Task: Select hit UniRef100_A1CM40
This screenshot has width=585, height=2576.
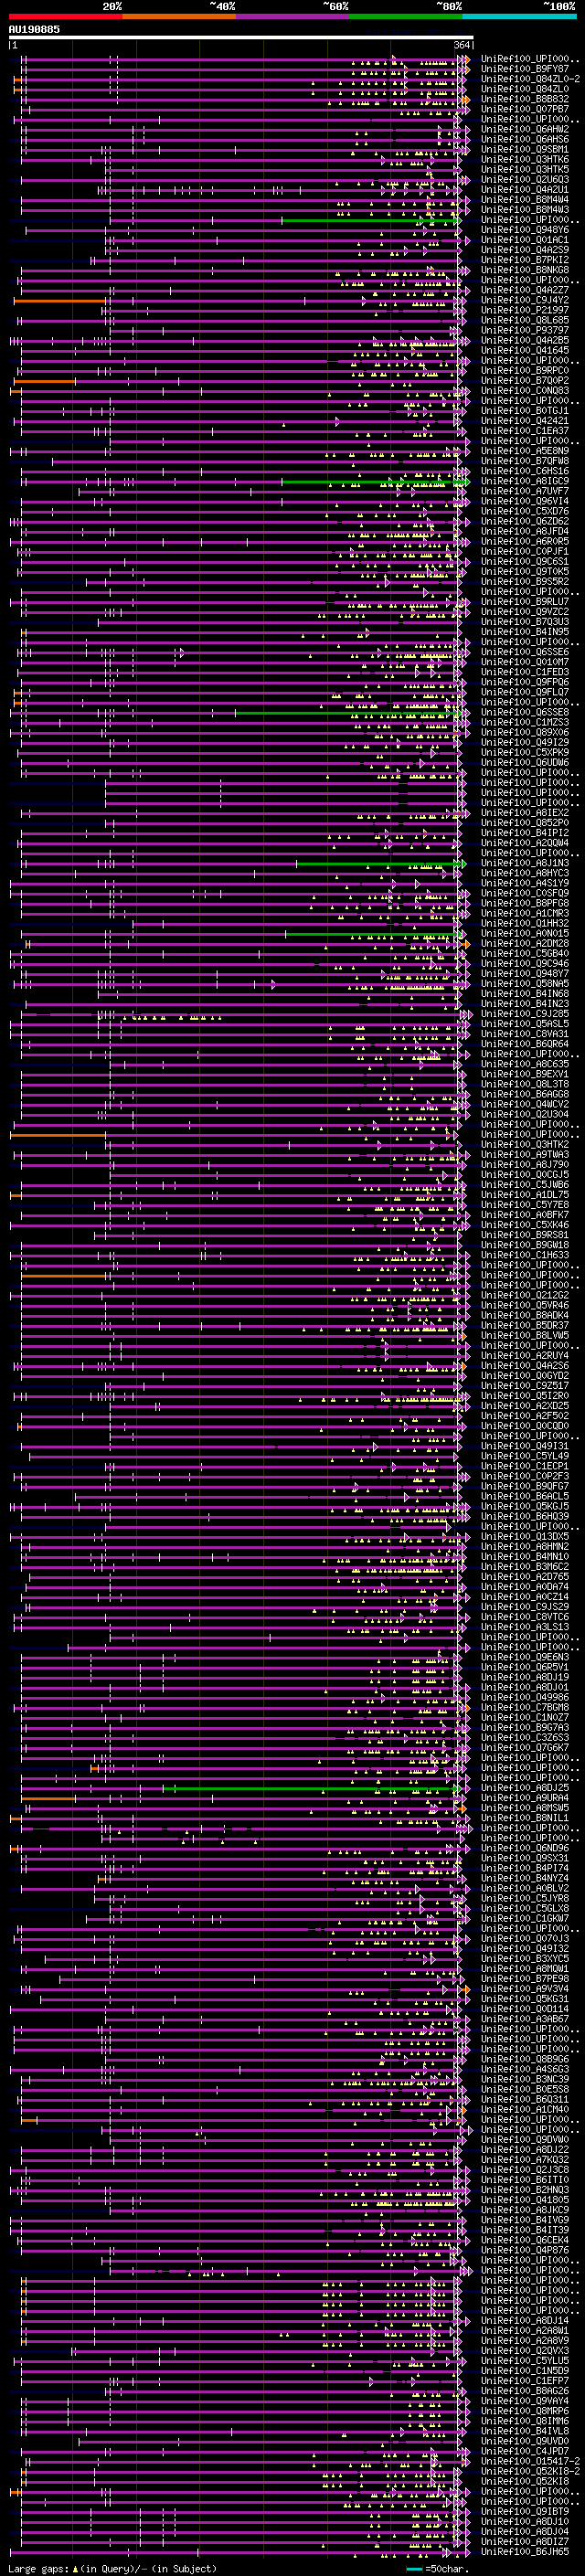Action: point(525,2109)
